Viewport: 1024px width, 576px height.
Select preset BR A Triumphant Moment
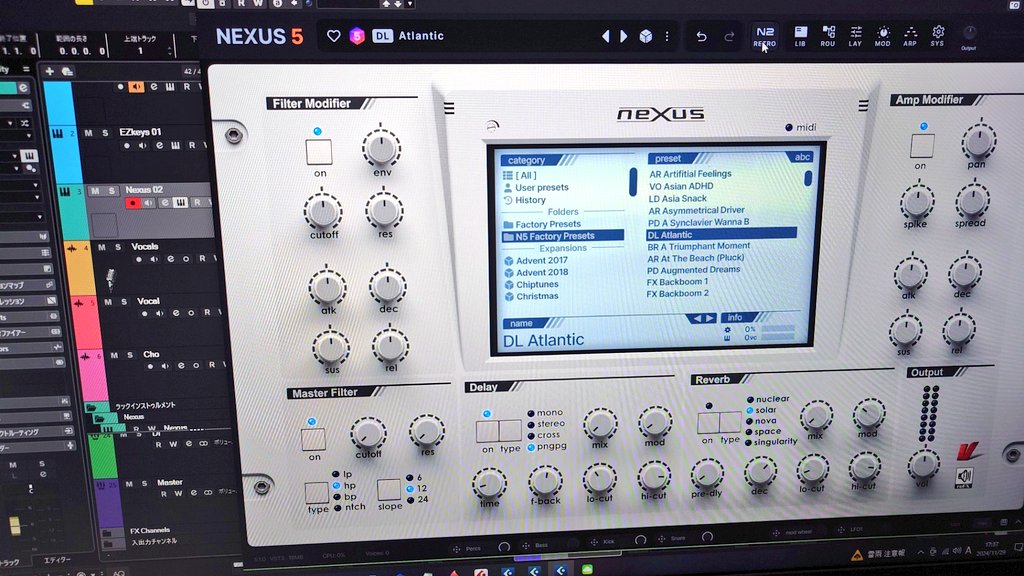pyautogui.click(x=698, y=246)
